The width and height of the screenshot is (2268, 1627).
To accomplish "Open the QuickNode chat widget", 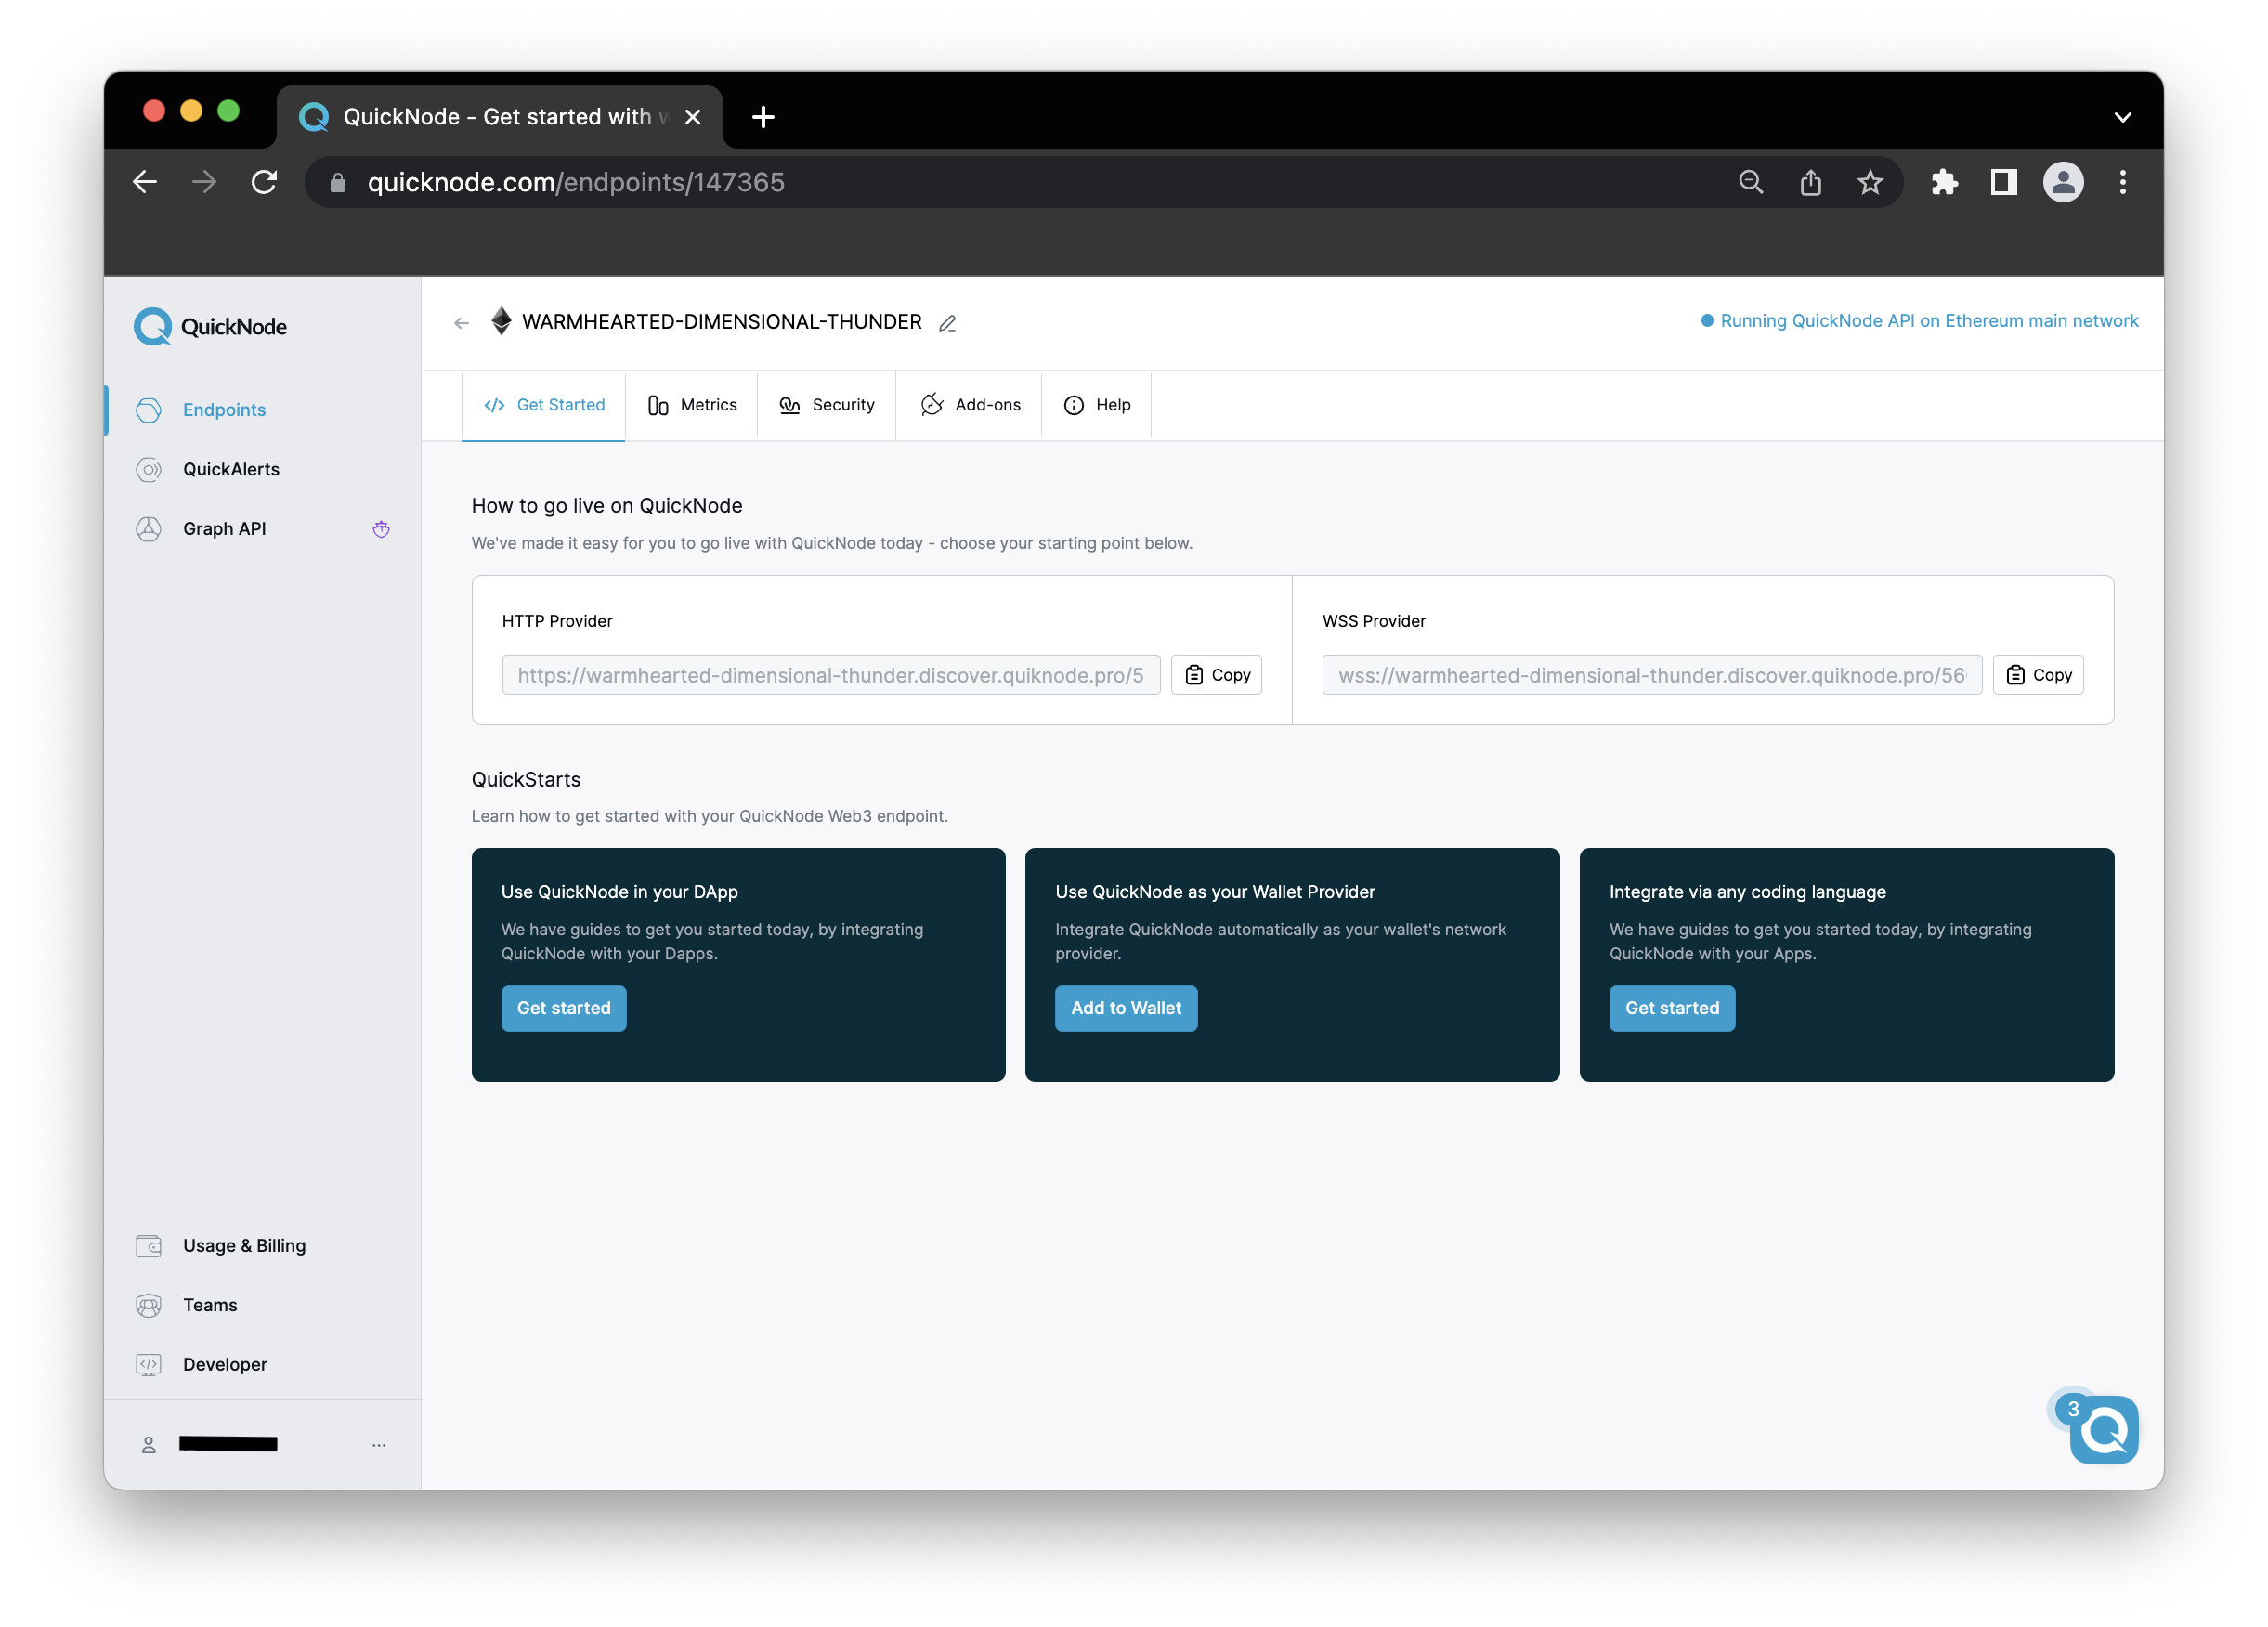I will tap(2103, 1431).
